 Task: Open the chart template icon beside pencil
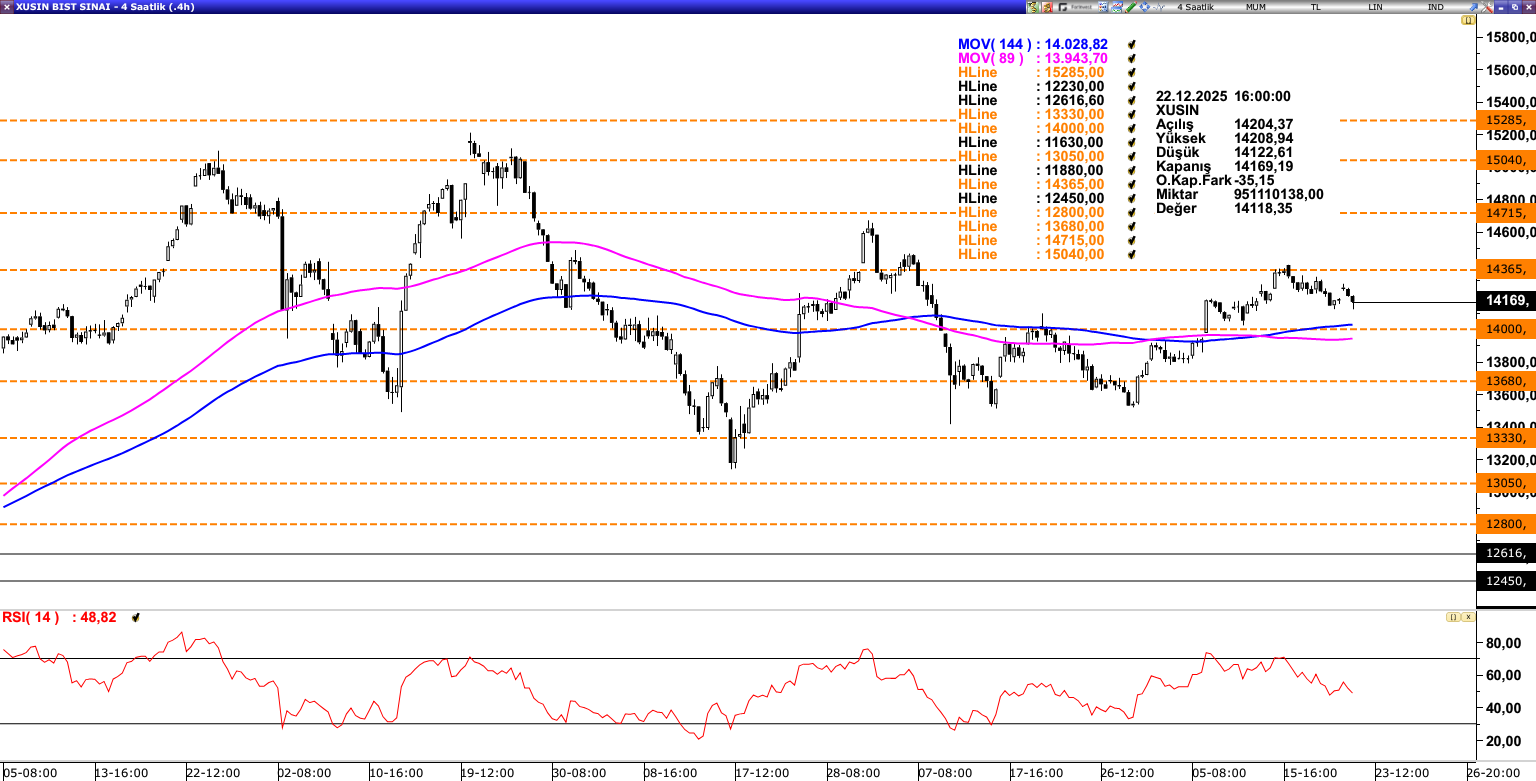click(1117, 7)
